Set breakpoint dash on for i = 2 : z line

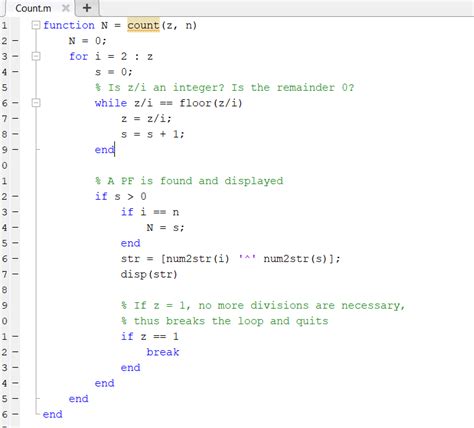(x=15, y=56)
